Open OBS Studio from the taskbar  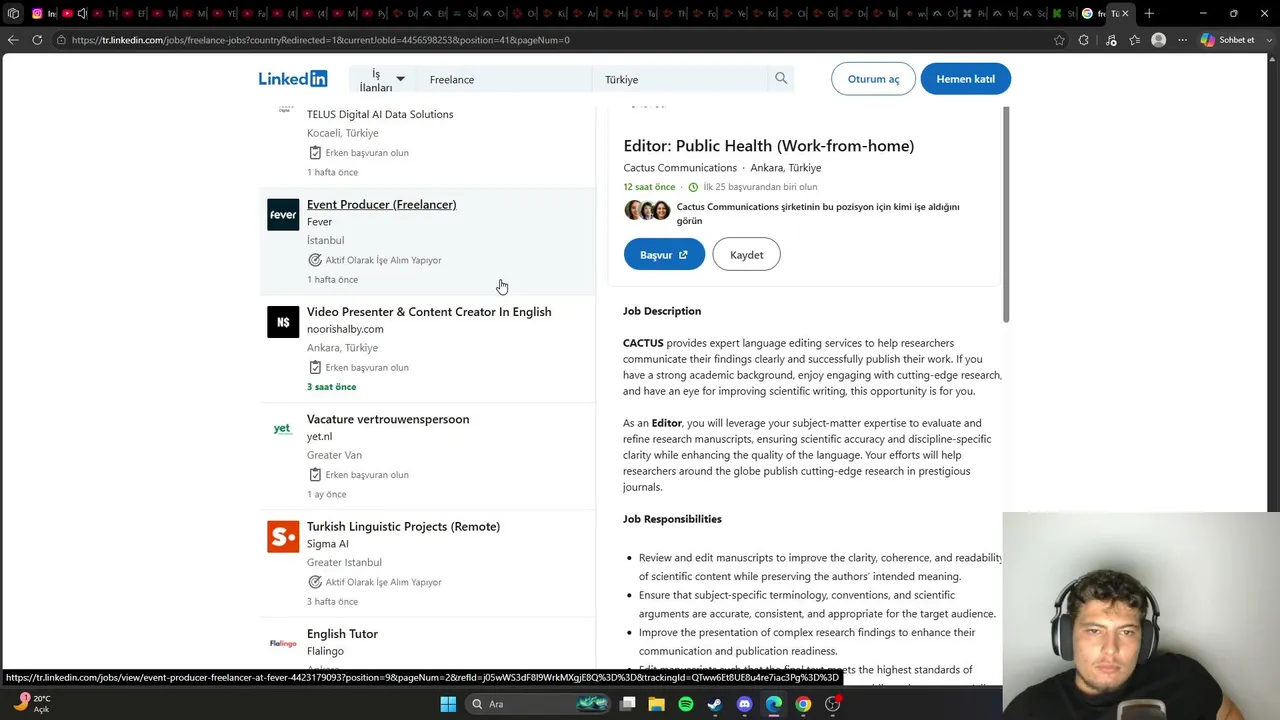(832, 704)
